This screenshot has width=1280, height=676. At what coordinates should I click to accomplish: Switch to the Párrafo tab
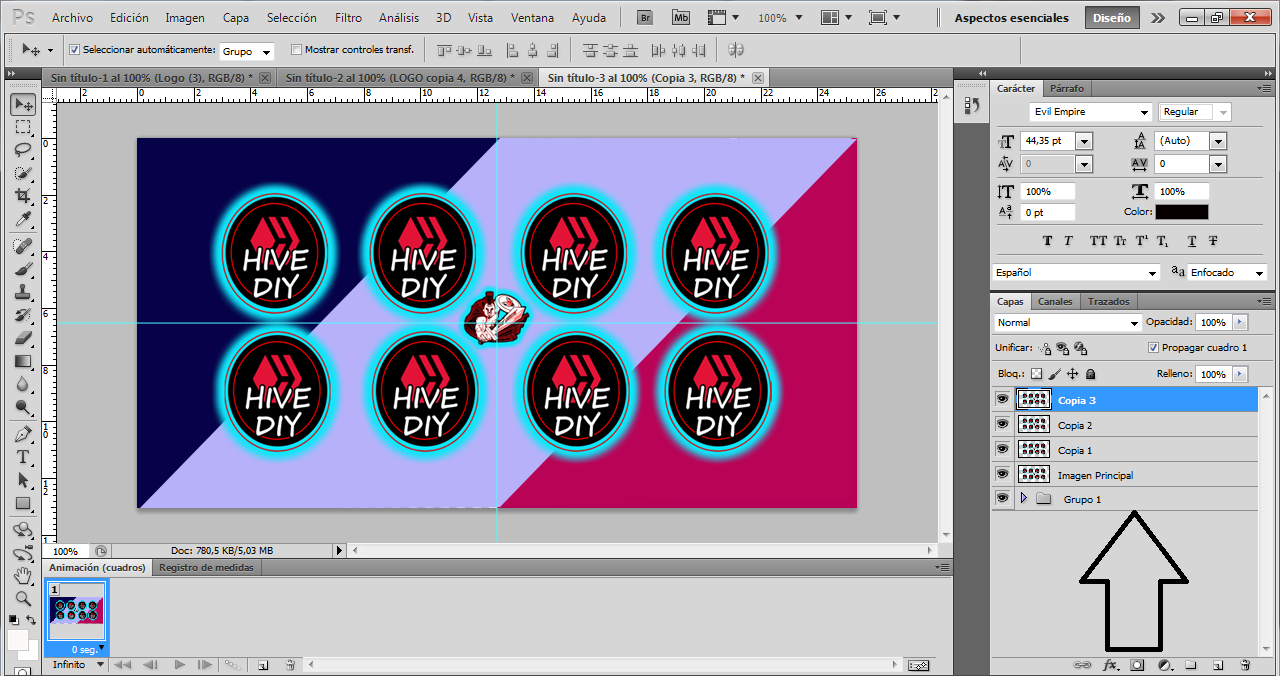coord(1066,88)
